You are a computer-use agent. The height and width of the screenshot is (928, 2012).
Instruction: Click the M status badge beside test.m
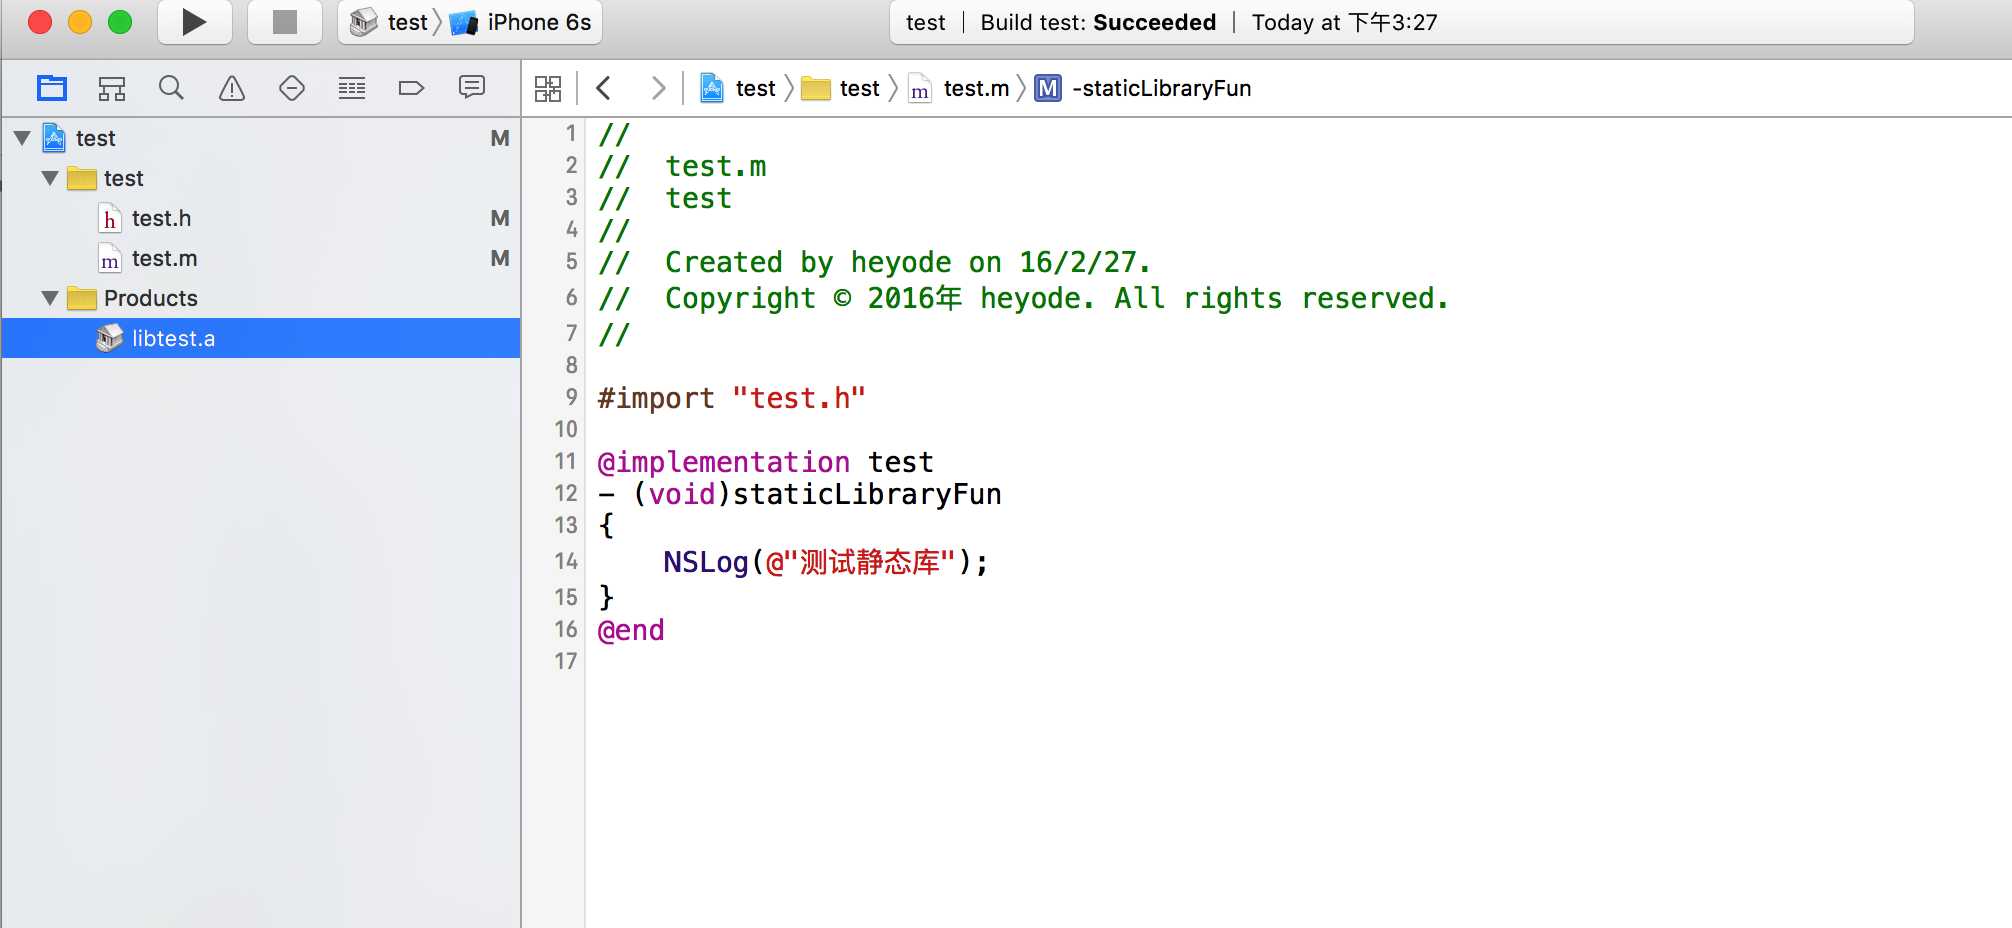[500, 258]
